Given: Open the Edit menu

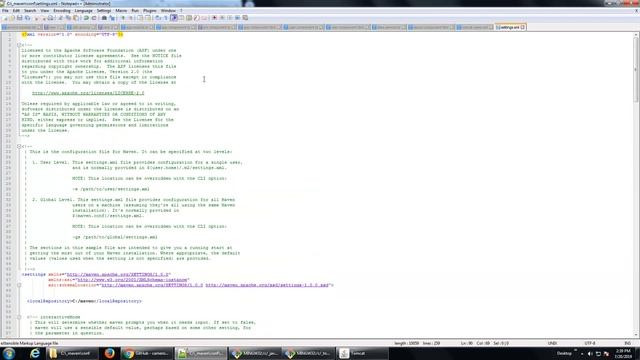Looking at the screenshot, I should pos(16,11).
